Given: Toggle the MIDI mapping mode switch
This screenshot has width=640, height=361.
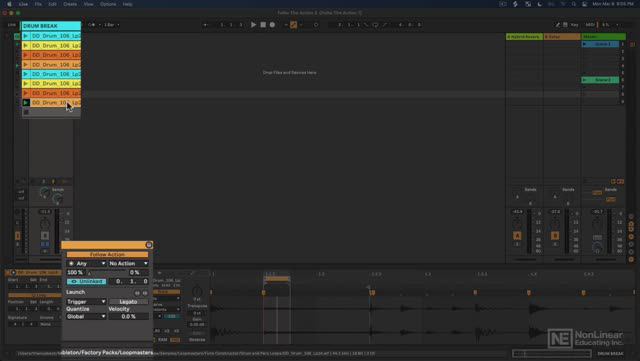Looking at the screenshot, I should pos(590,25).
